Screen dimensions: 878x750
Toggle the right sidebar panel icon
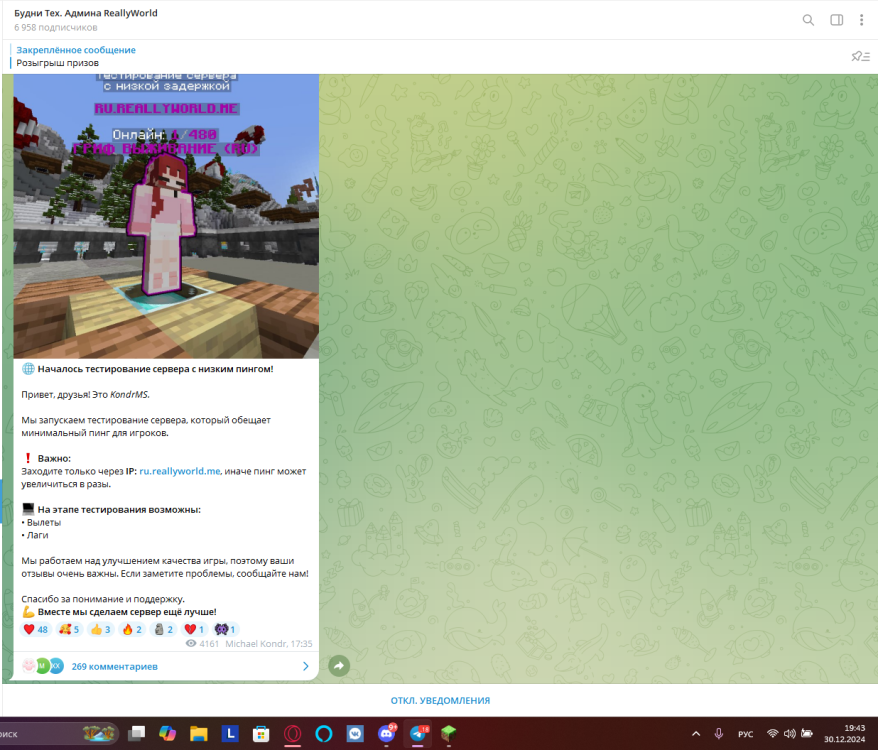pos(837,20)
